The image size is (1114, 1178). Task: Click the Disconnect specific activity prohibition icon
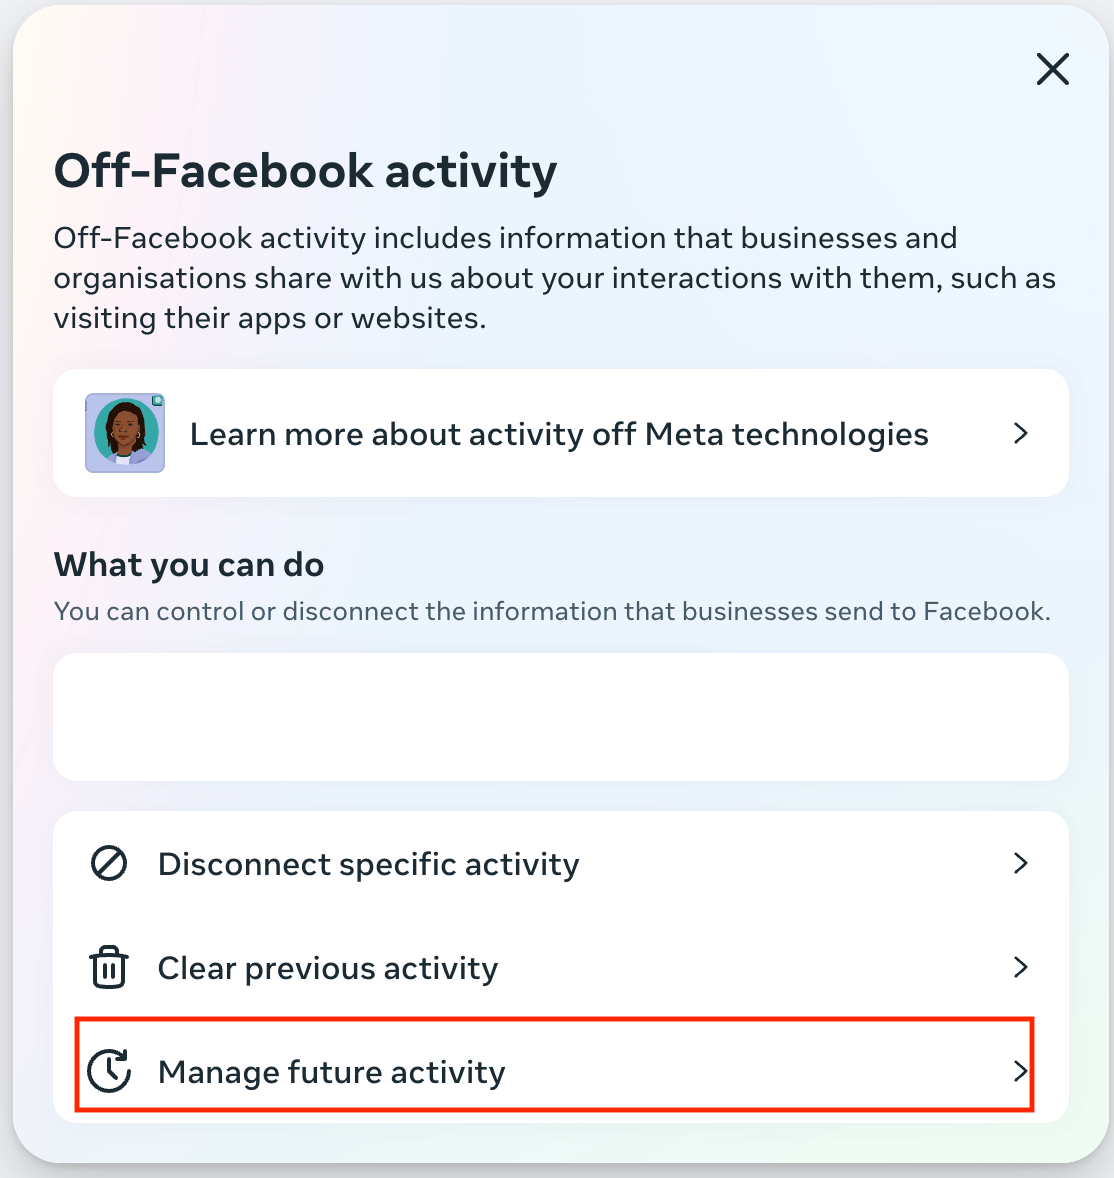109,863
